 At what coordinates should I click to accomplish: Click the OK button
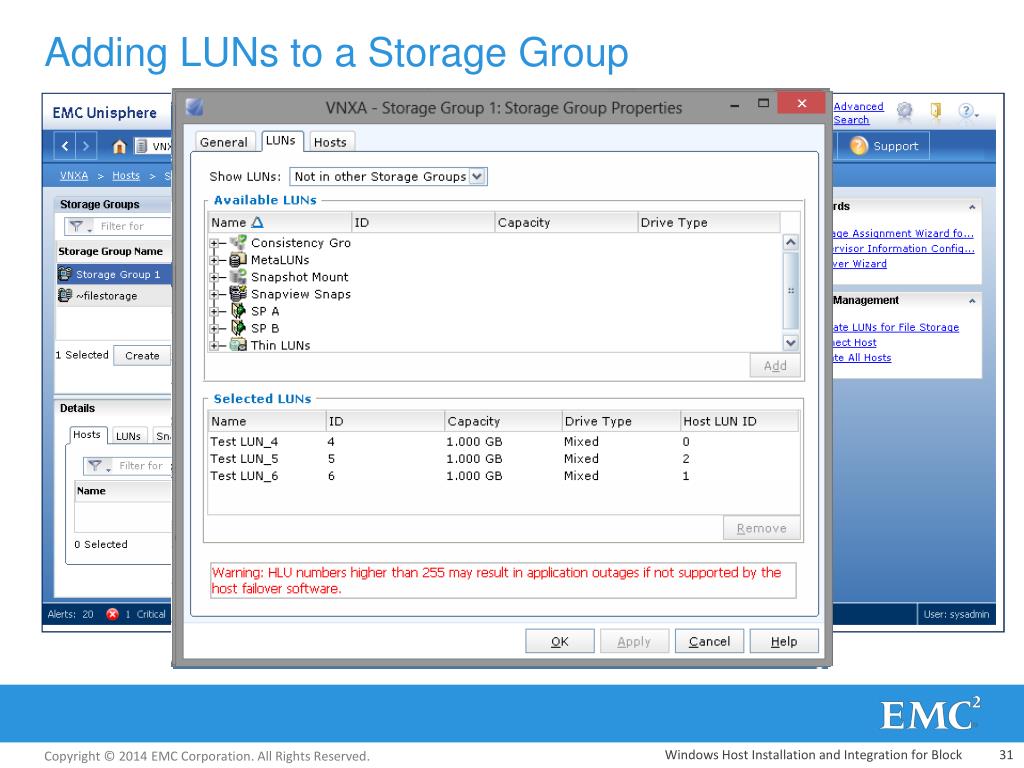560,641
